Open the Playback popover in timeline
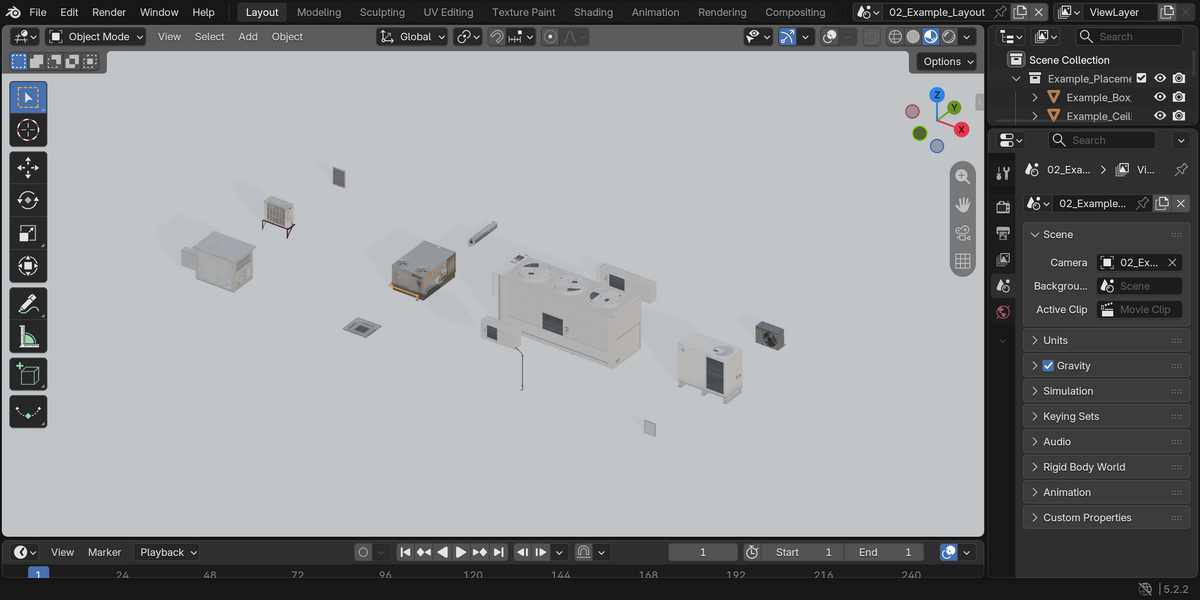This screenshot has height=600, width=1200. pyautogui.click(x=167, y=552)
